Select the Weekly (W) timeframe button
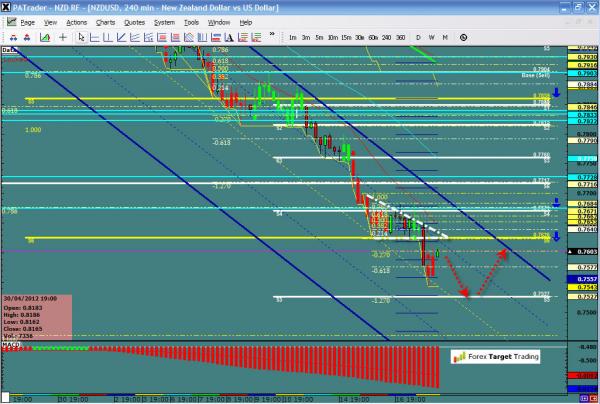 pos(430,38)
